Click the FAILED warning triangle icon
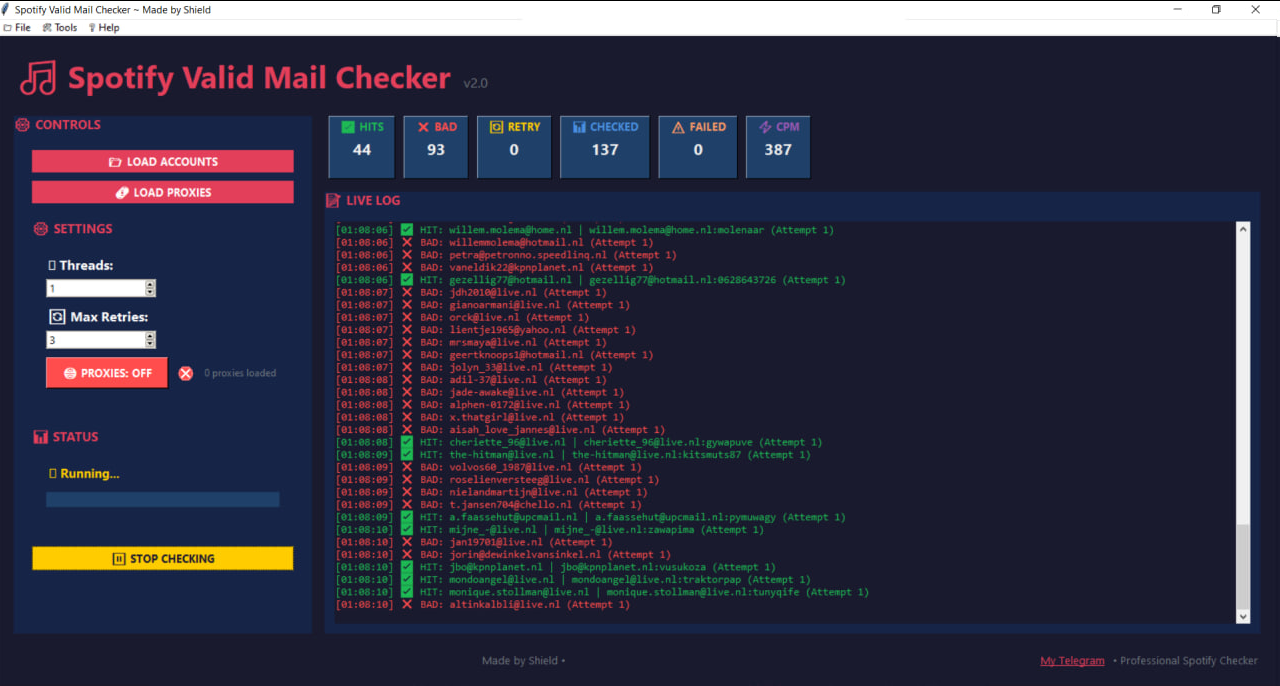The width and height of the screenshot is (1280, 686). (x=678, y=127)
